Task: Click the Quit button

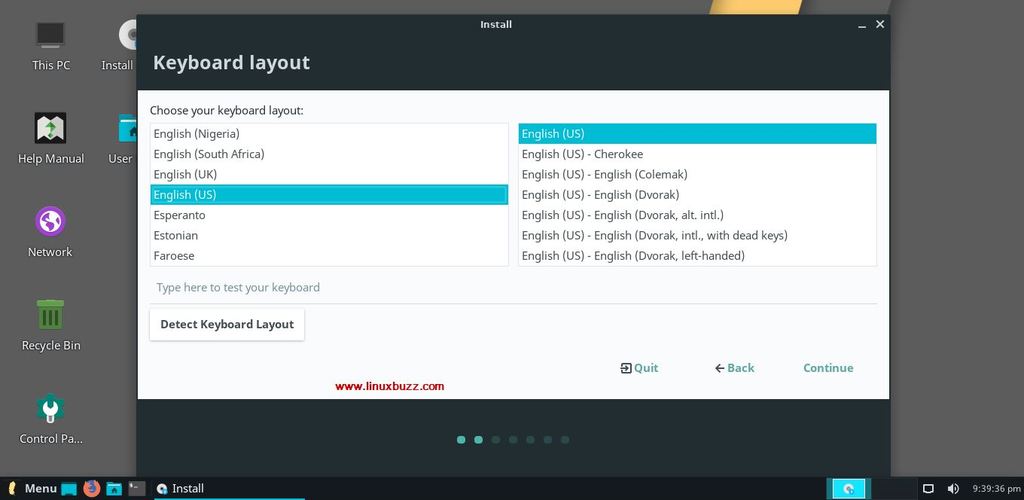Action: click(x=639, y=368)
